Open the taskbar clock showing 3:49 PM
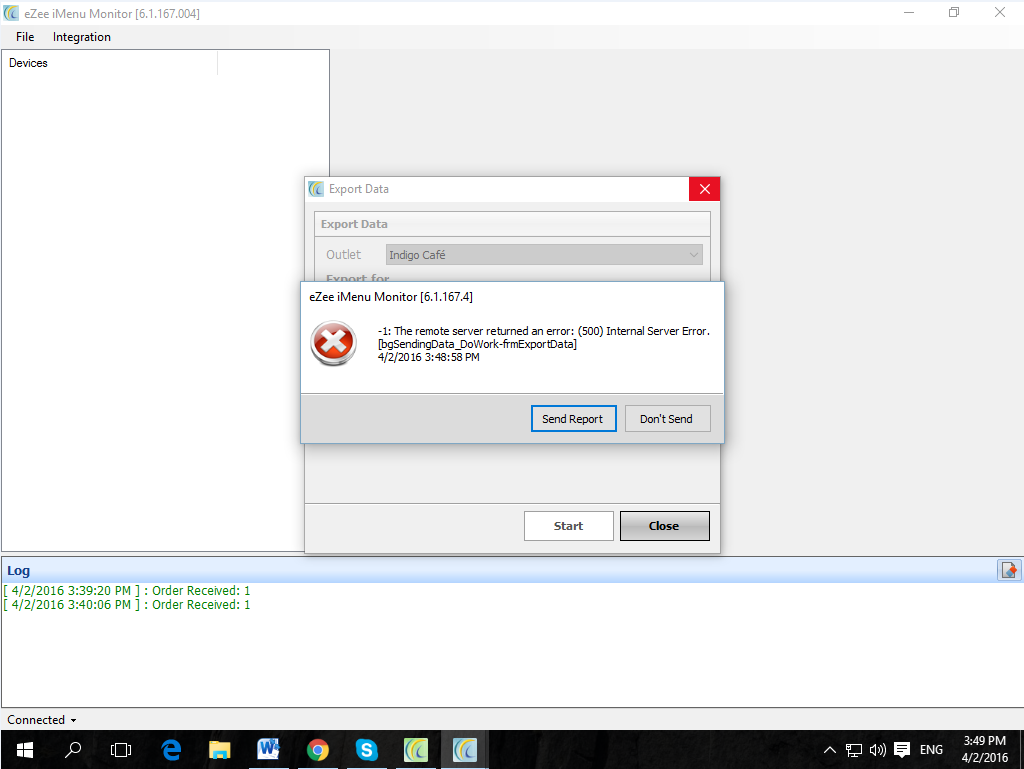The image size is (1024, 769). point(984,749)
